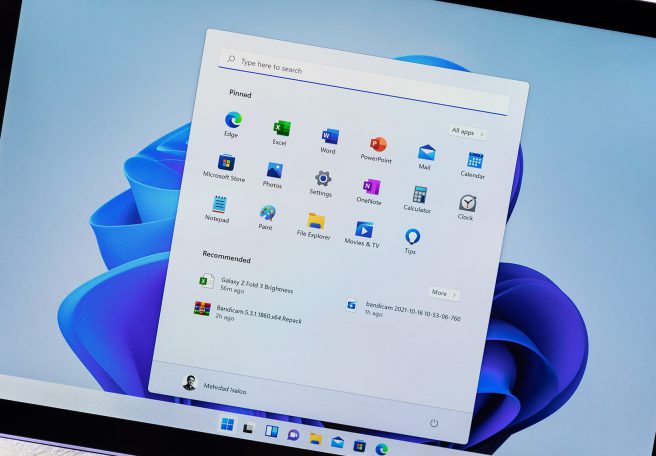
Task: Launch PowerPoint pinned app
Action: (377, 149)
